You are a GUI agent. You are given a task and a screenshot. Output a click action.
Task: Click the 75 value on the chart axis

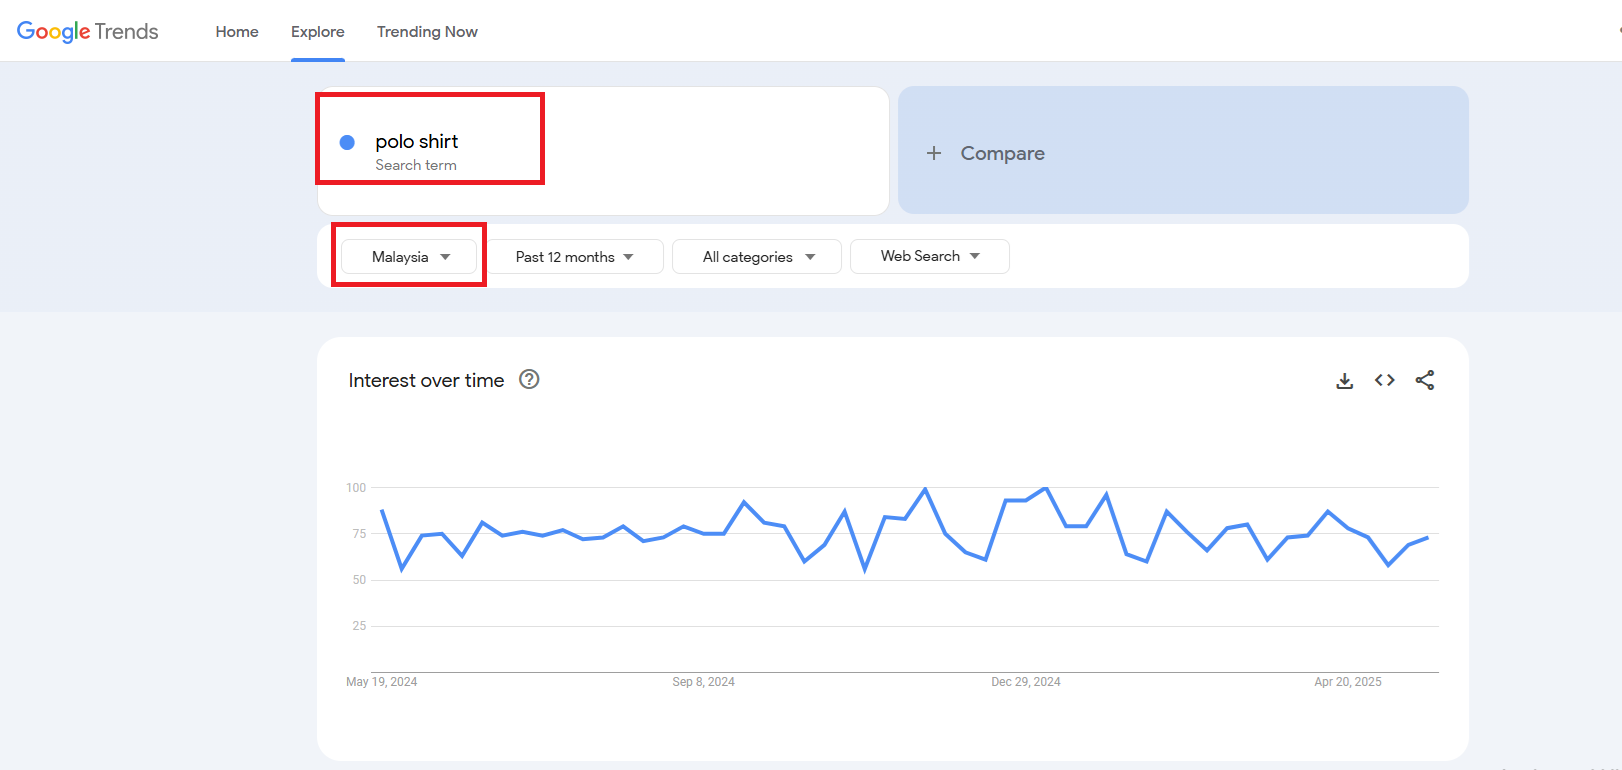pos(359,534)
